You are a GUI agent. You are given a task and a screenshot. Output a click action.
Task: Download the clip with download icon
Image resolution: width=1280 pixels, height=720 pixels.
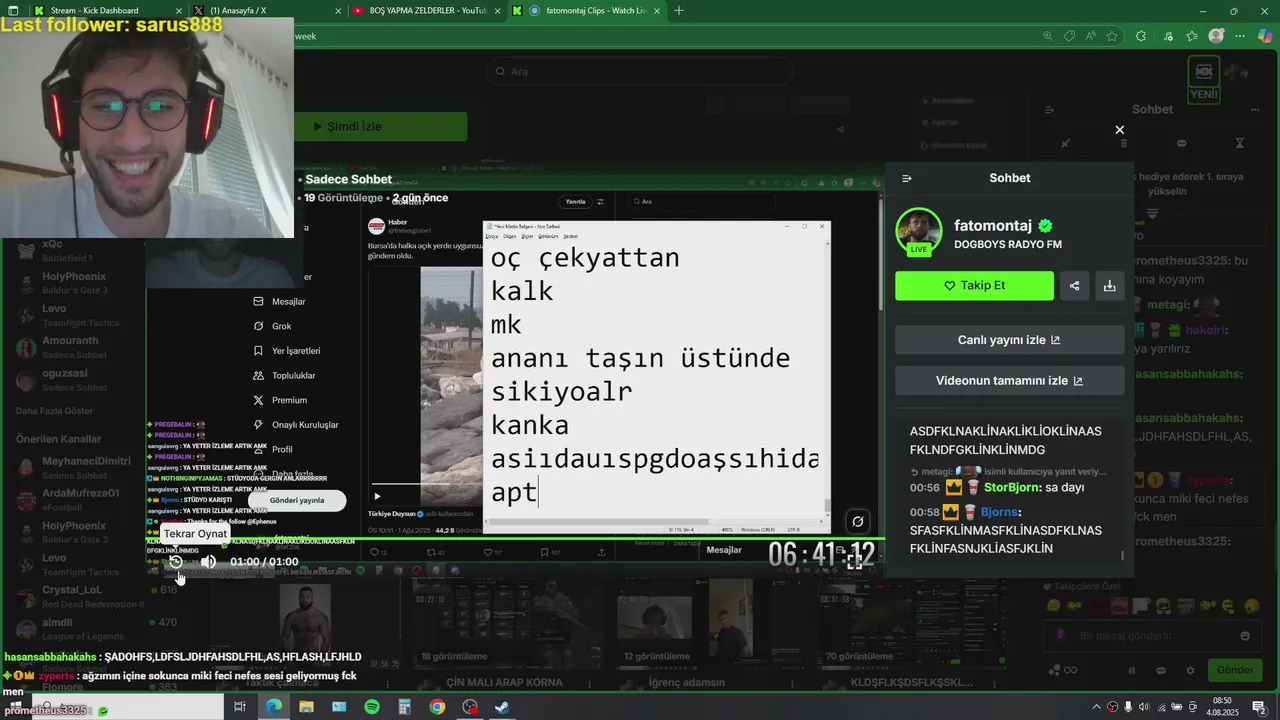pos(1109,285)
